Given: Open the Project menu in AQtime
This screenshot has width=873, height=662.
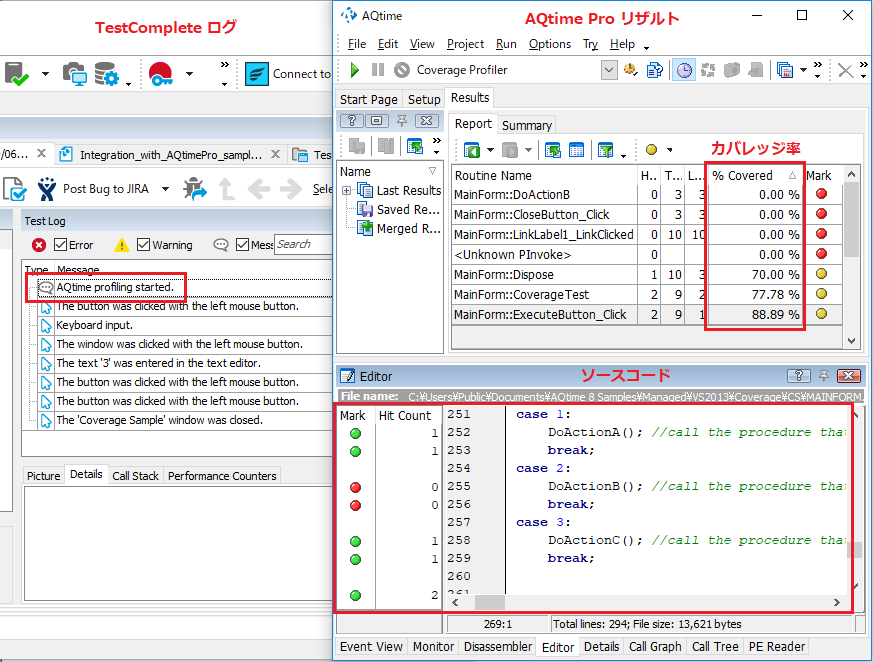Looking at the screenshot, I should [x=465, y=44].
